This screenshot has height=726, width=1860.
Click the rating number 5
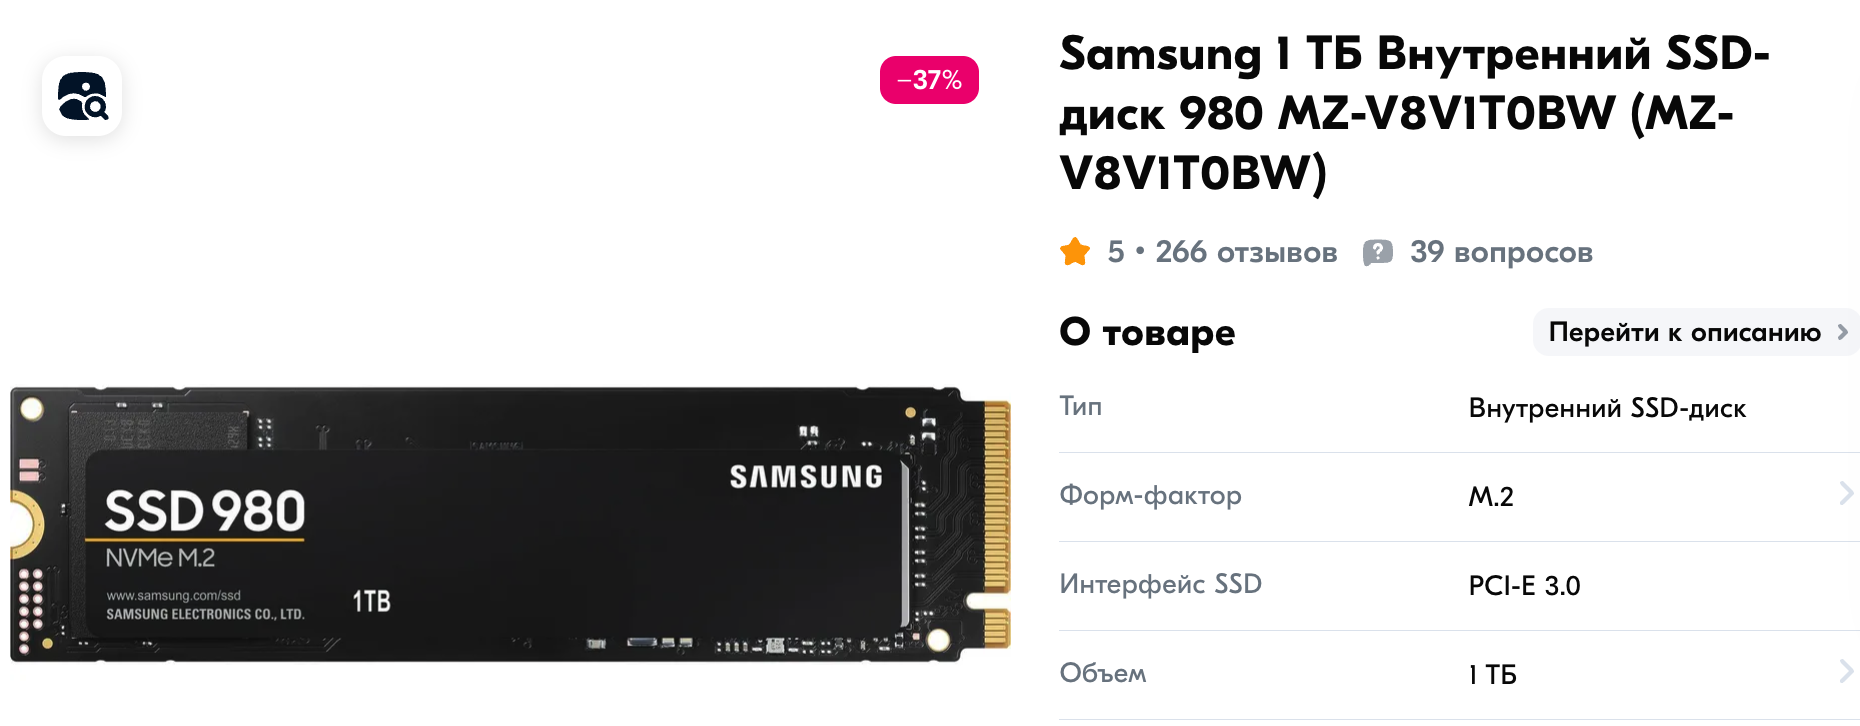point(1116,252)
